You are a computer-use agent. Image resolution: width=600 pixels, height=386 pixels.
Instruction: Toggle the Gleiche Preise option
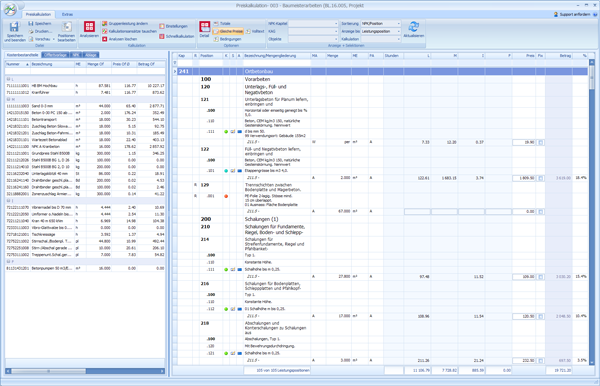228,31
